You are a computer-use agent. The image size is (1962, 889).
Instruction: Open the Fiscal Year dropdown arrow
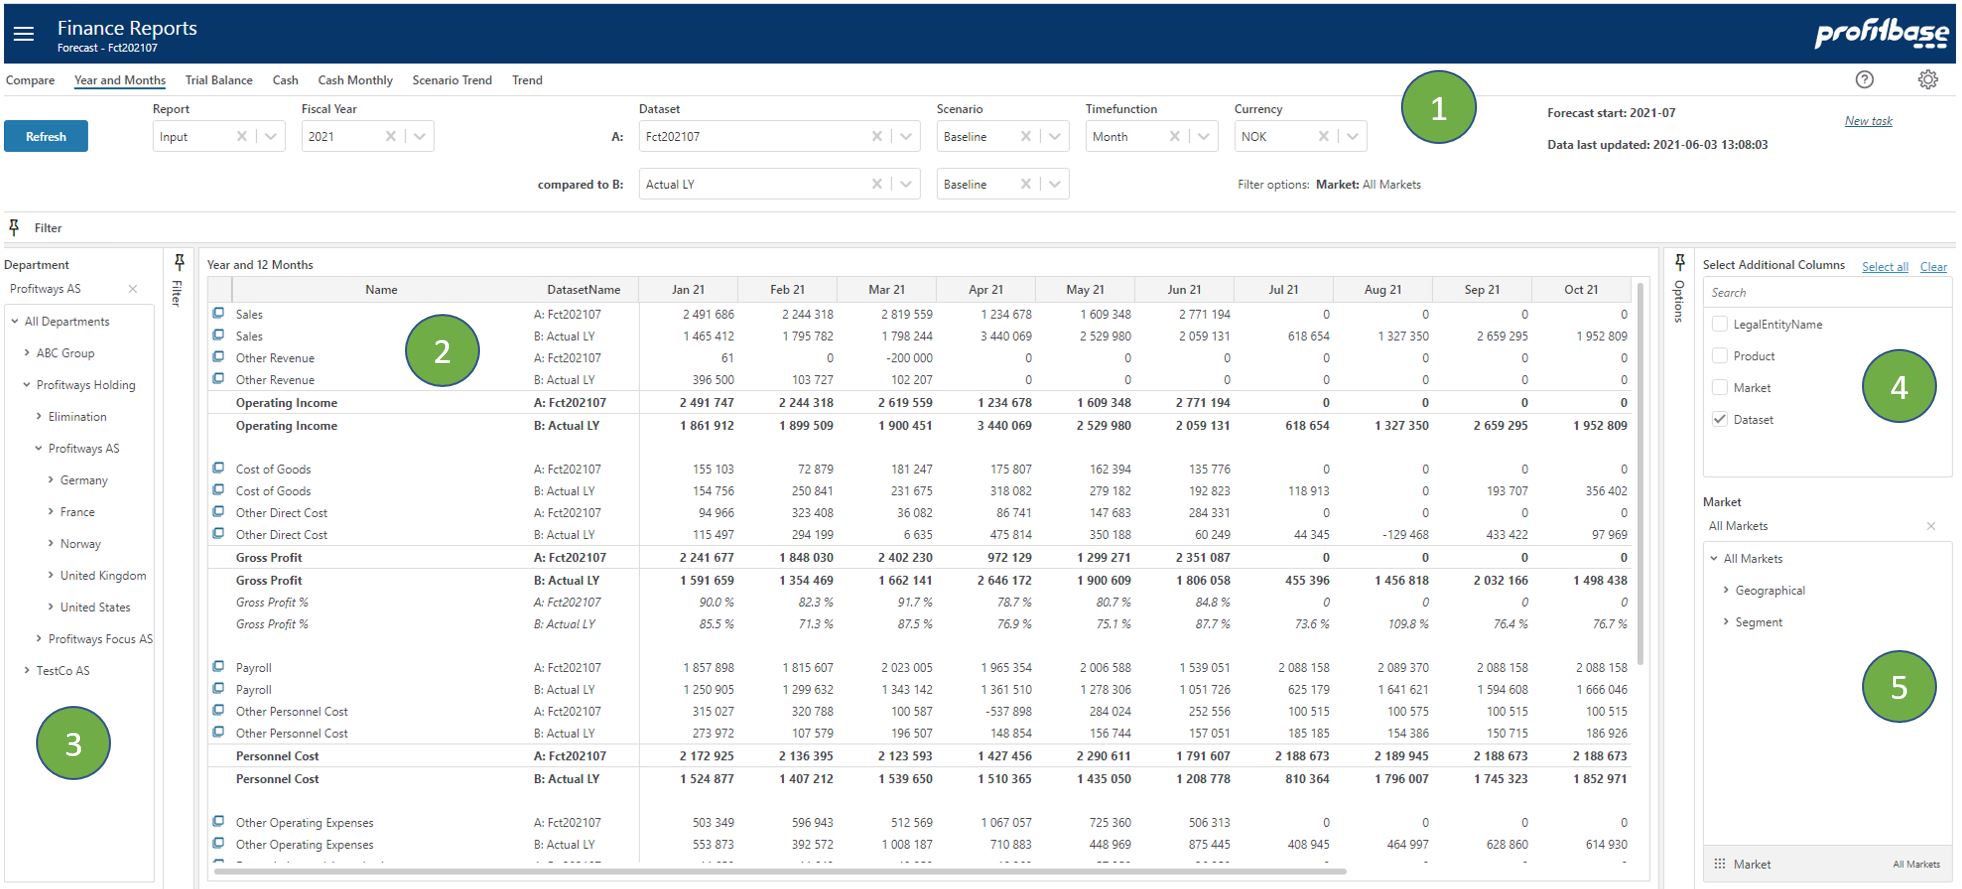tap(419, 136)
